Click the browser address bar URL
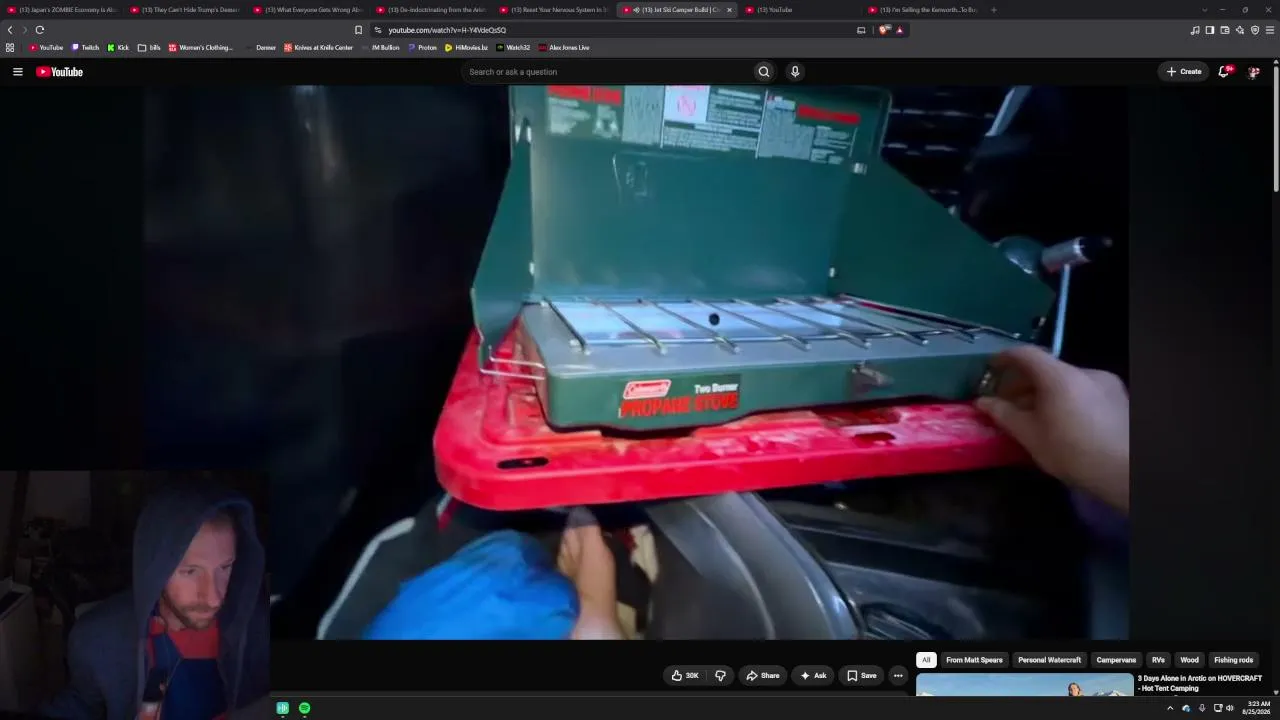Screen dimensions: 1280x720 tap(447, 30)
